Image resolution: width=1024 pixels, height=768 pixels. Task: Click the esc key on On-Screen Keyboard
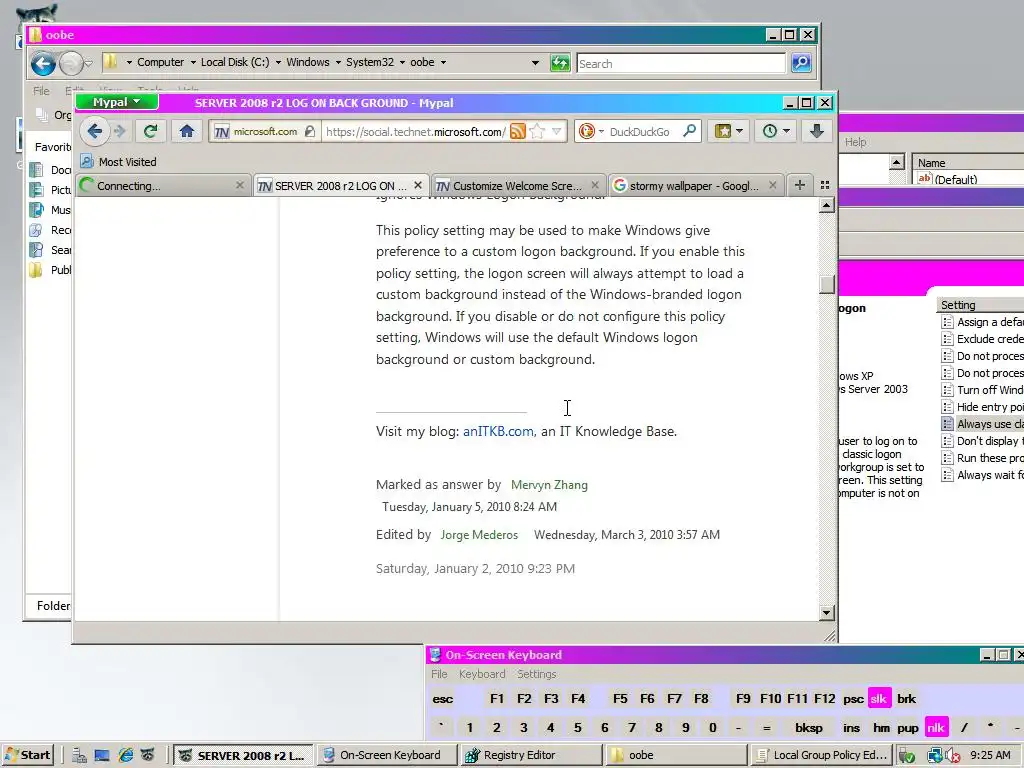(x=442, y=699)
